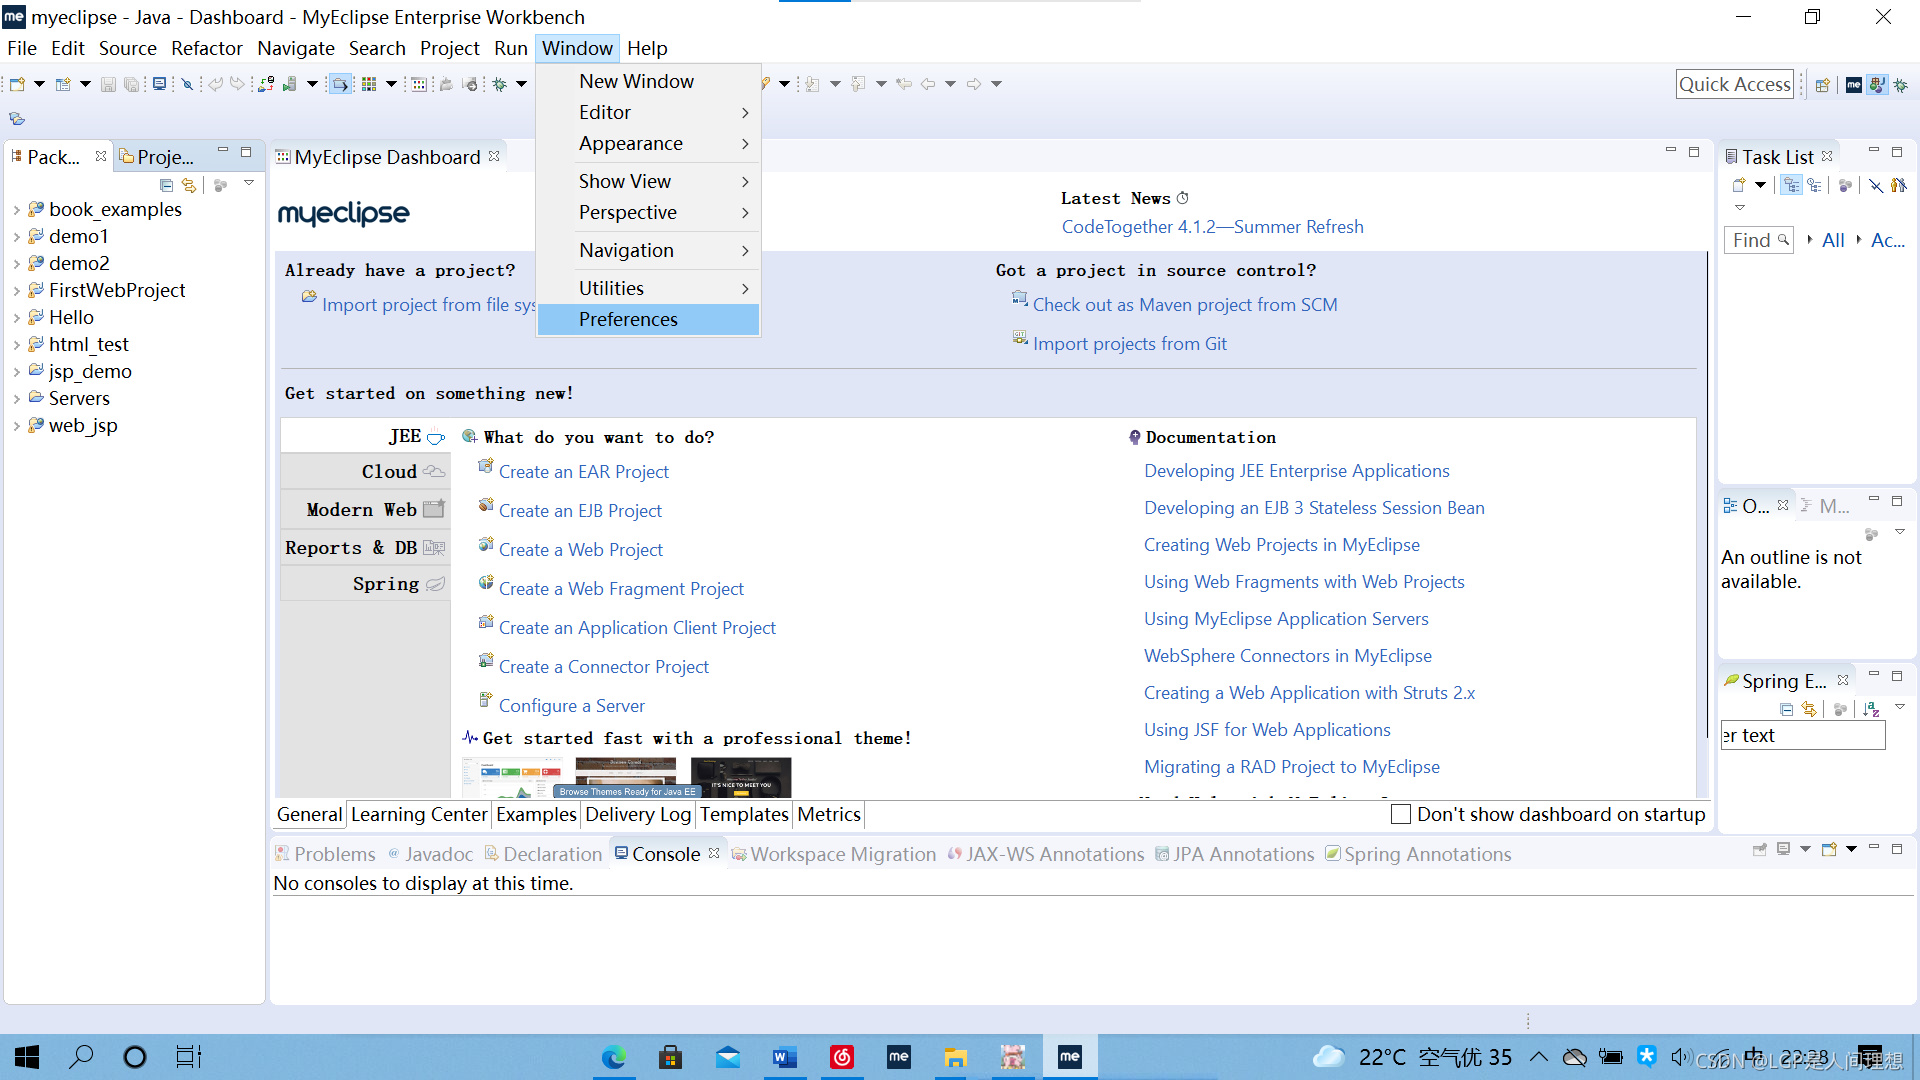
Task: Toggle Link with Editor in Spring Explorer
Action: (1808, 709)
